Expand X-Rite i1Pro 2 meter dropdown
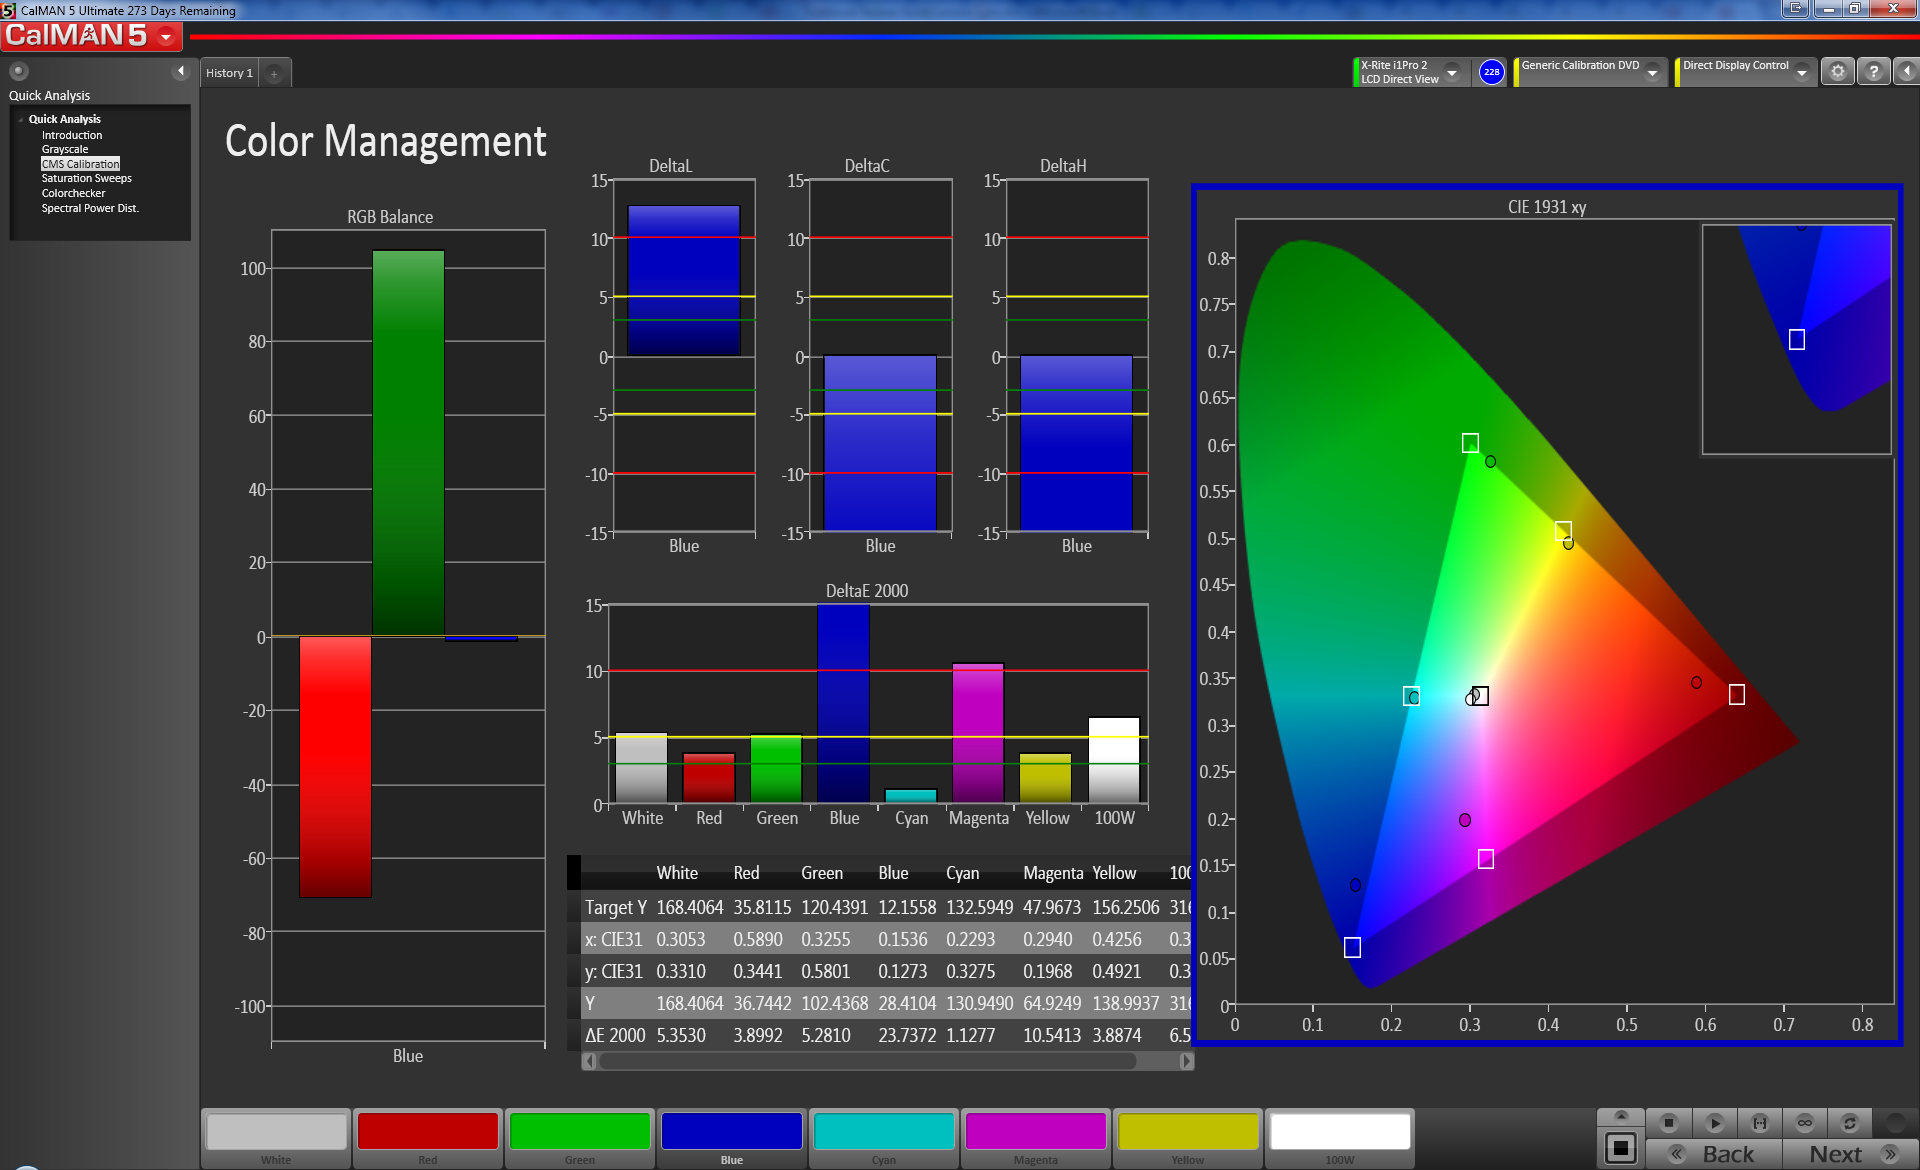This screenshot has width=1920, height=1170. click(1452, 72)
